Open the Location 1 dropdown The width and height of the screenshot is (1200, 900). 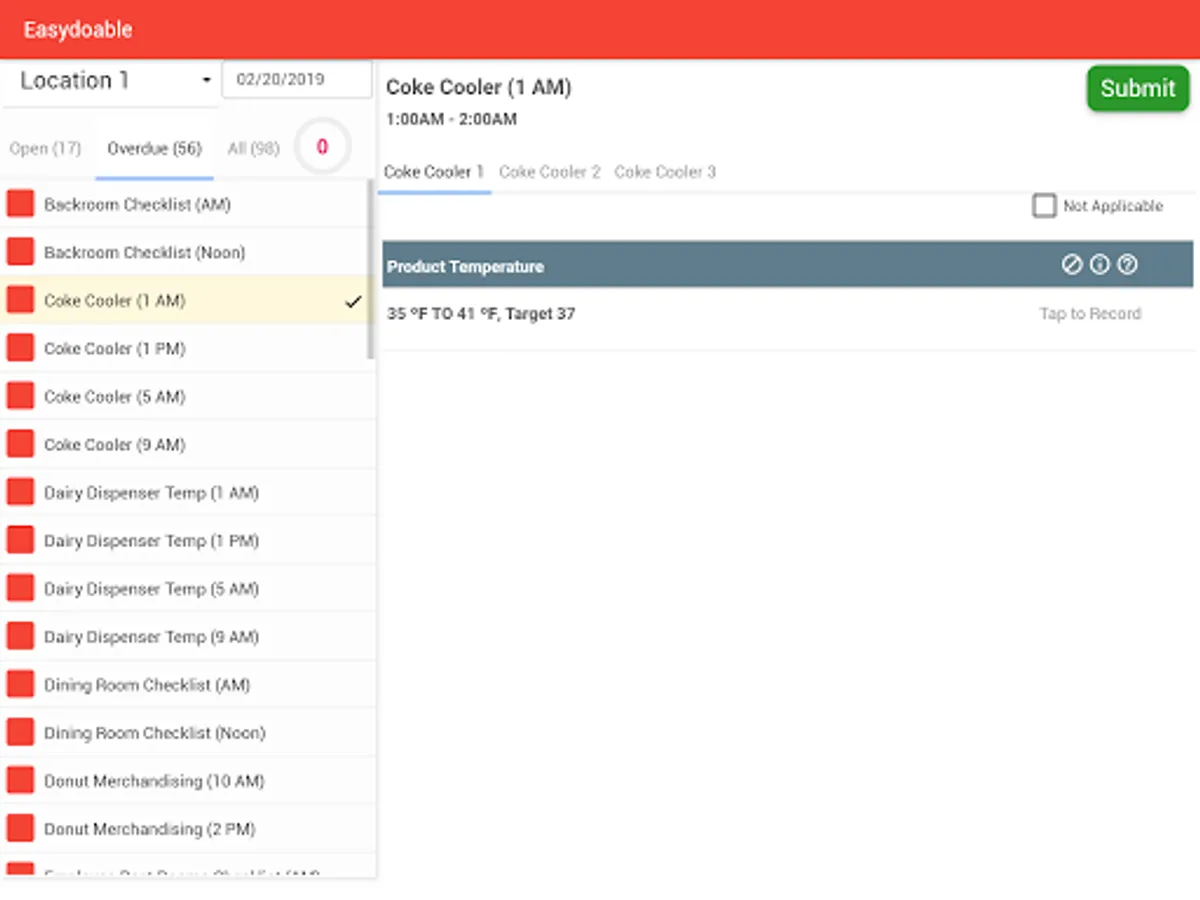[x=110, y=81]
